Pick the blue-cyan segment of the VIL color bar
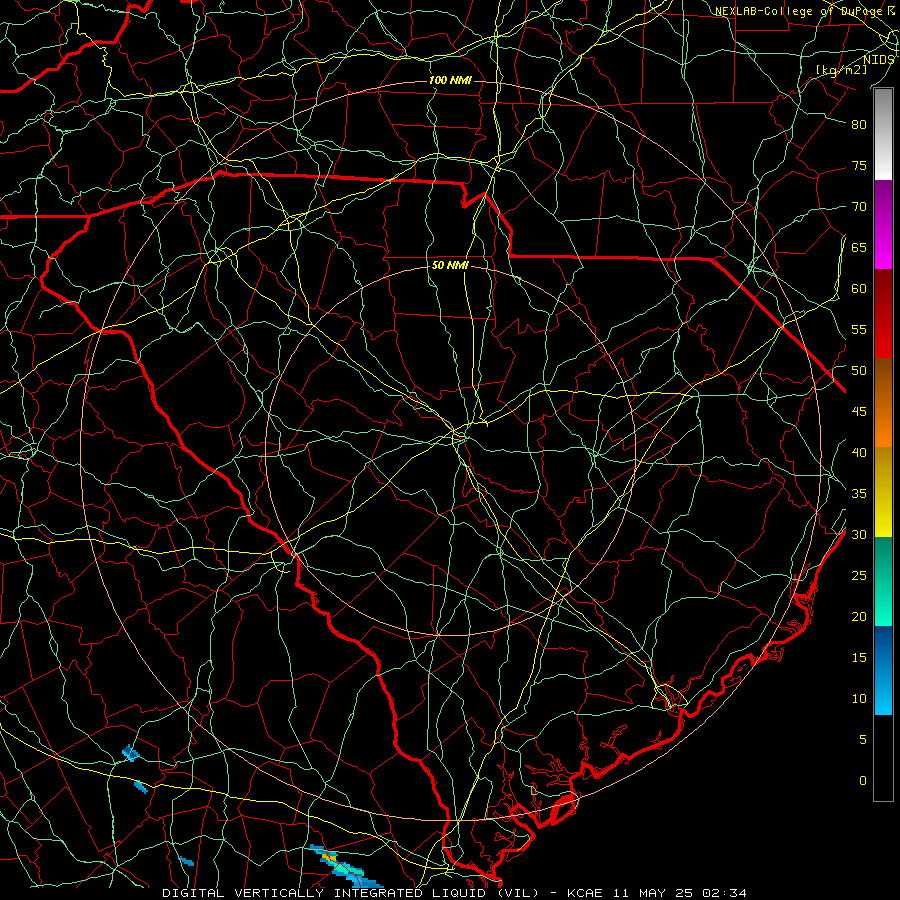This screenshot has height=900, width=900. (x=883, y=670)
